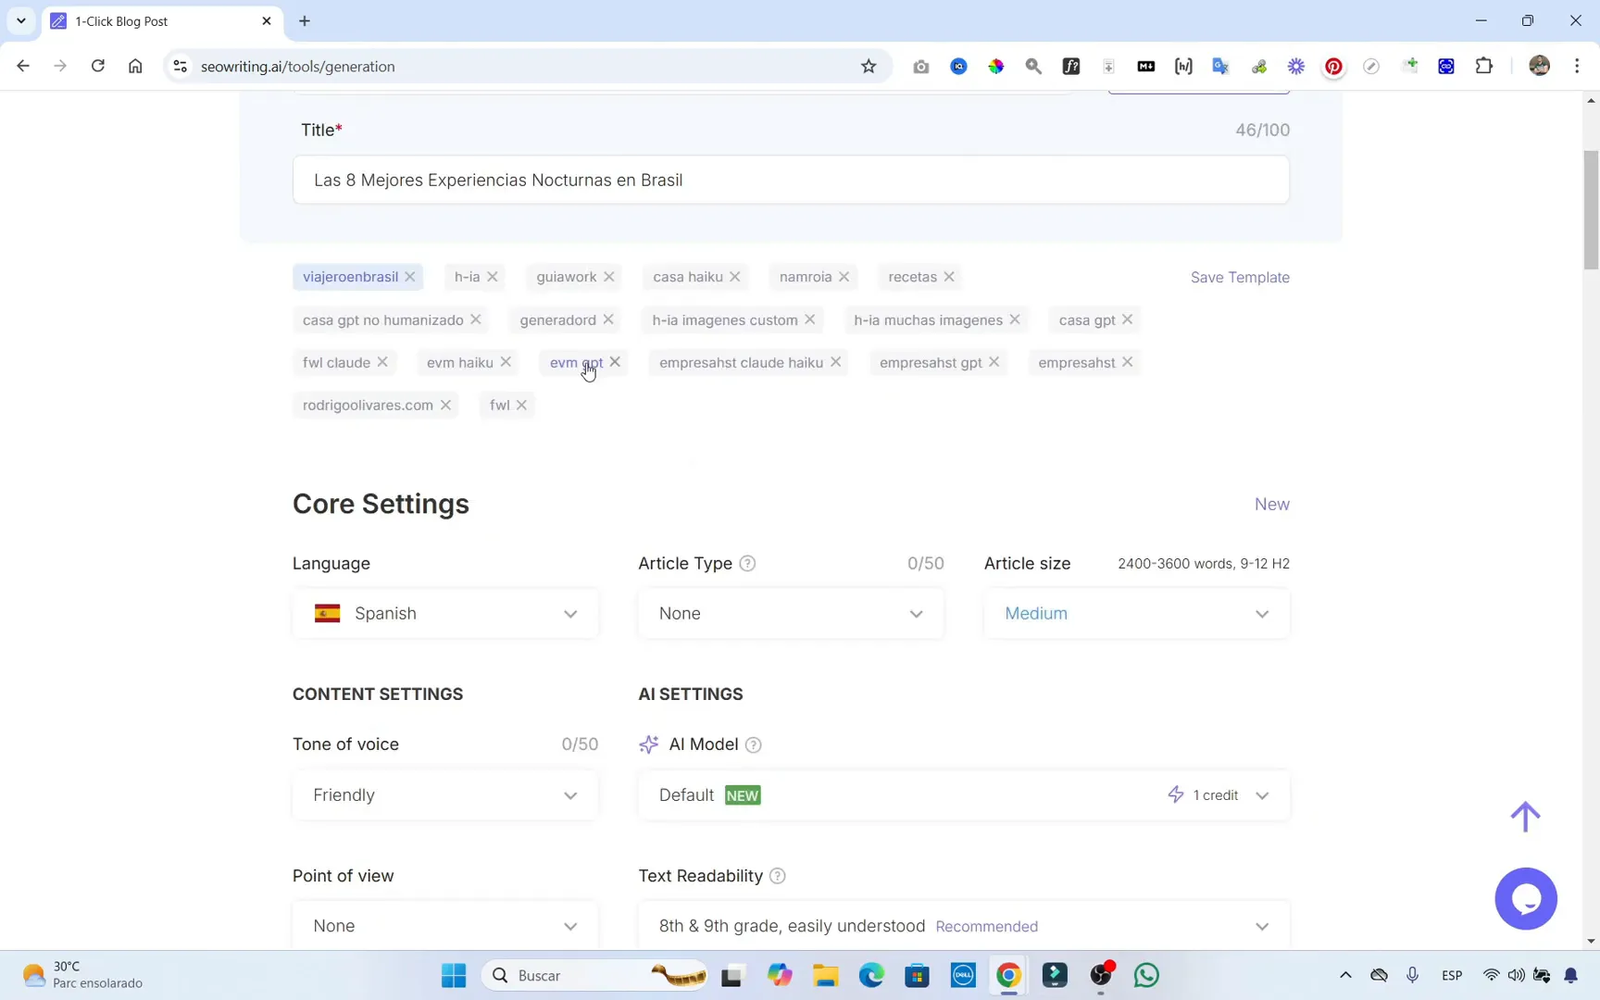Open the browser Extensions puzzle icon
The height and width of the screenshot is (1000, 1600).
1484,66
